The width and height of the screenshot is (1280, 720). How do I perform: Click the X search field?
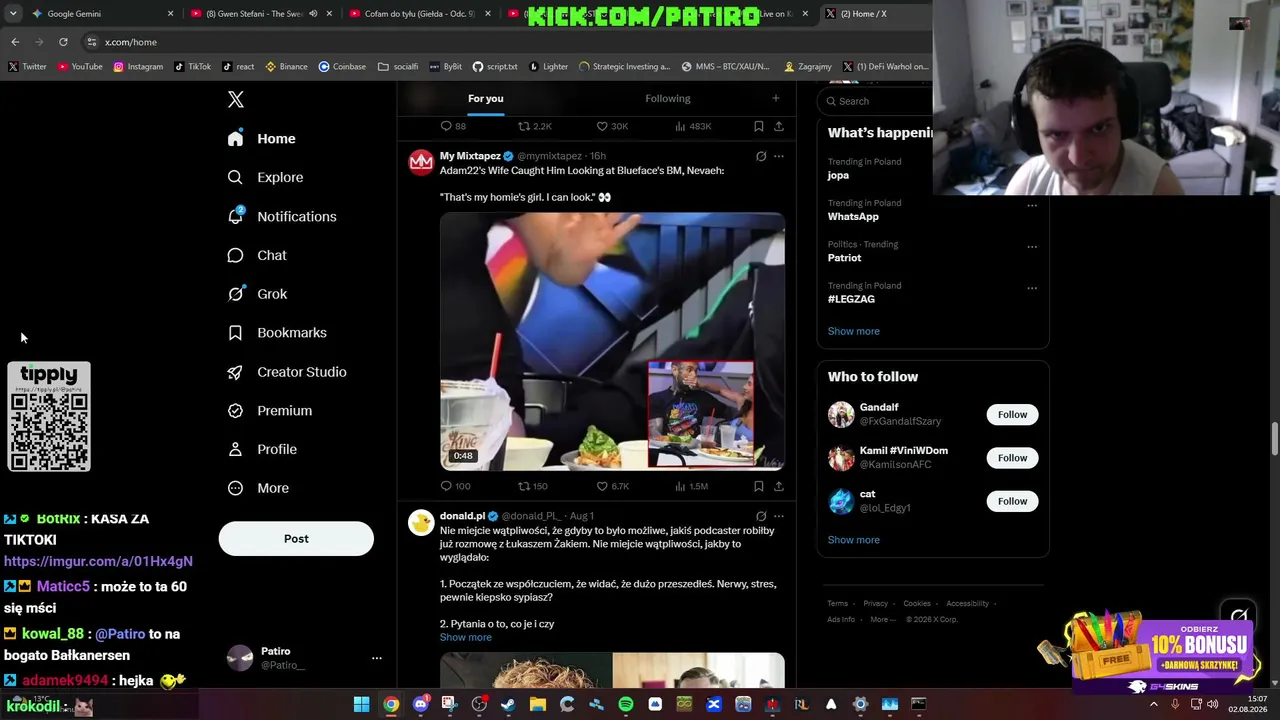tap(875, 101)
